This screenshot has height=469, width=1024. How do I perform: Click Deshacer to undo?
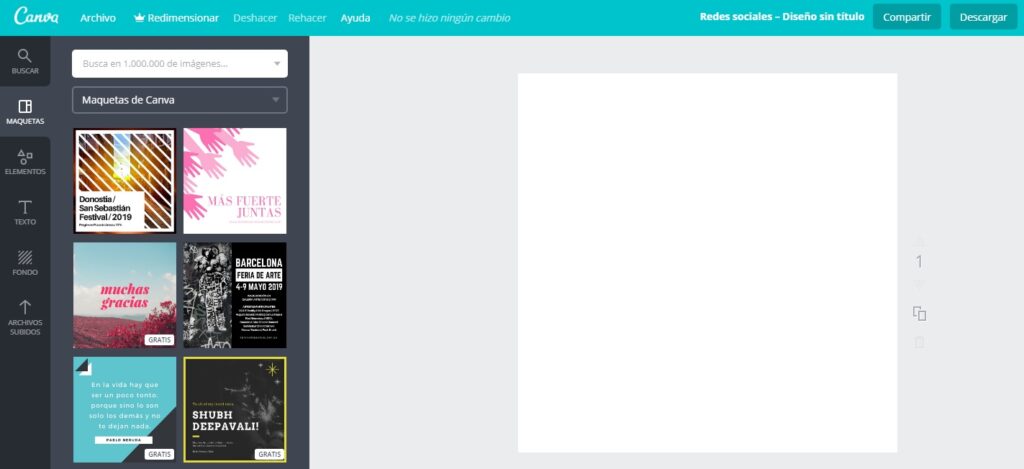point(255,18)
